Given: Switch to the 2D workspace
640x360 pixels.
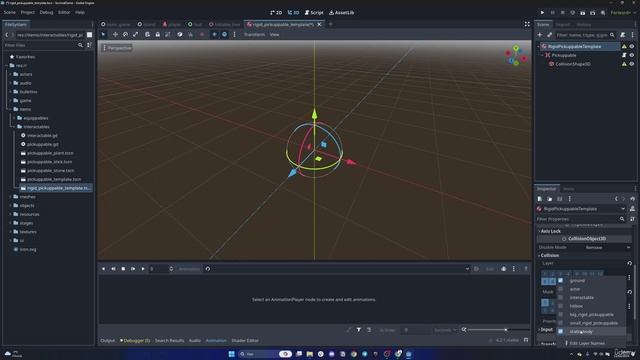Looking at the screenshot, I should 276,13.
